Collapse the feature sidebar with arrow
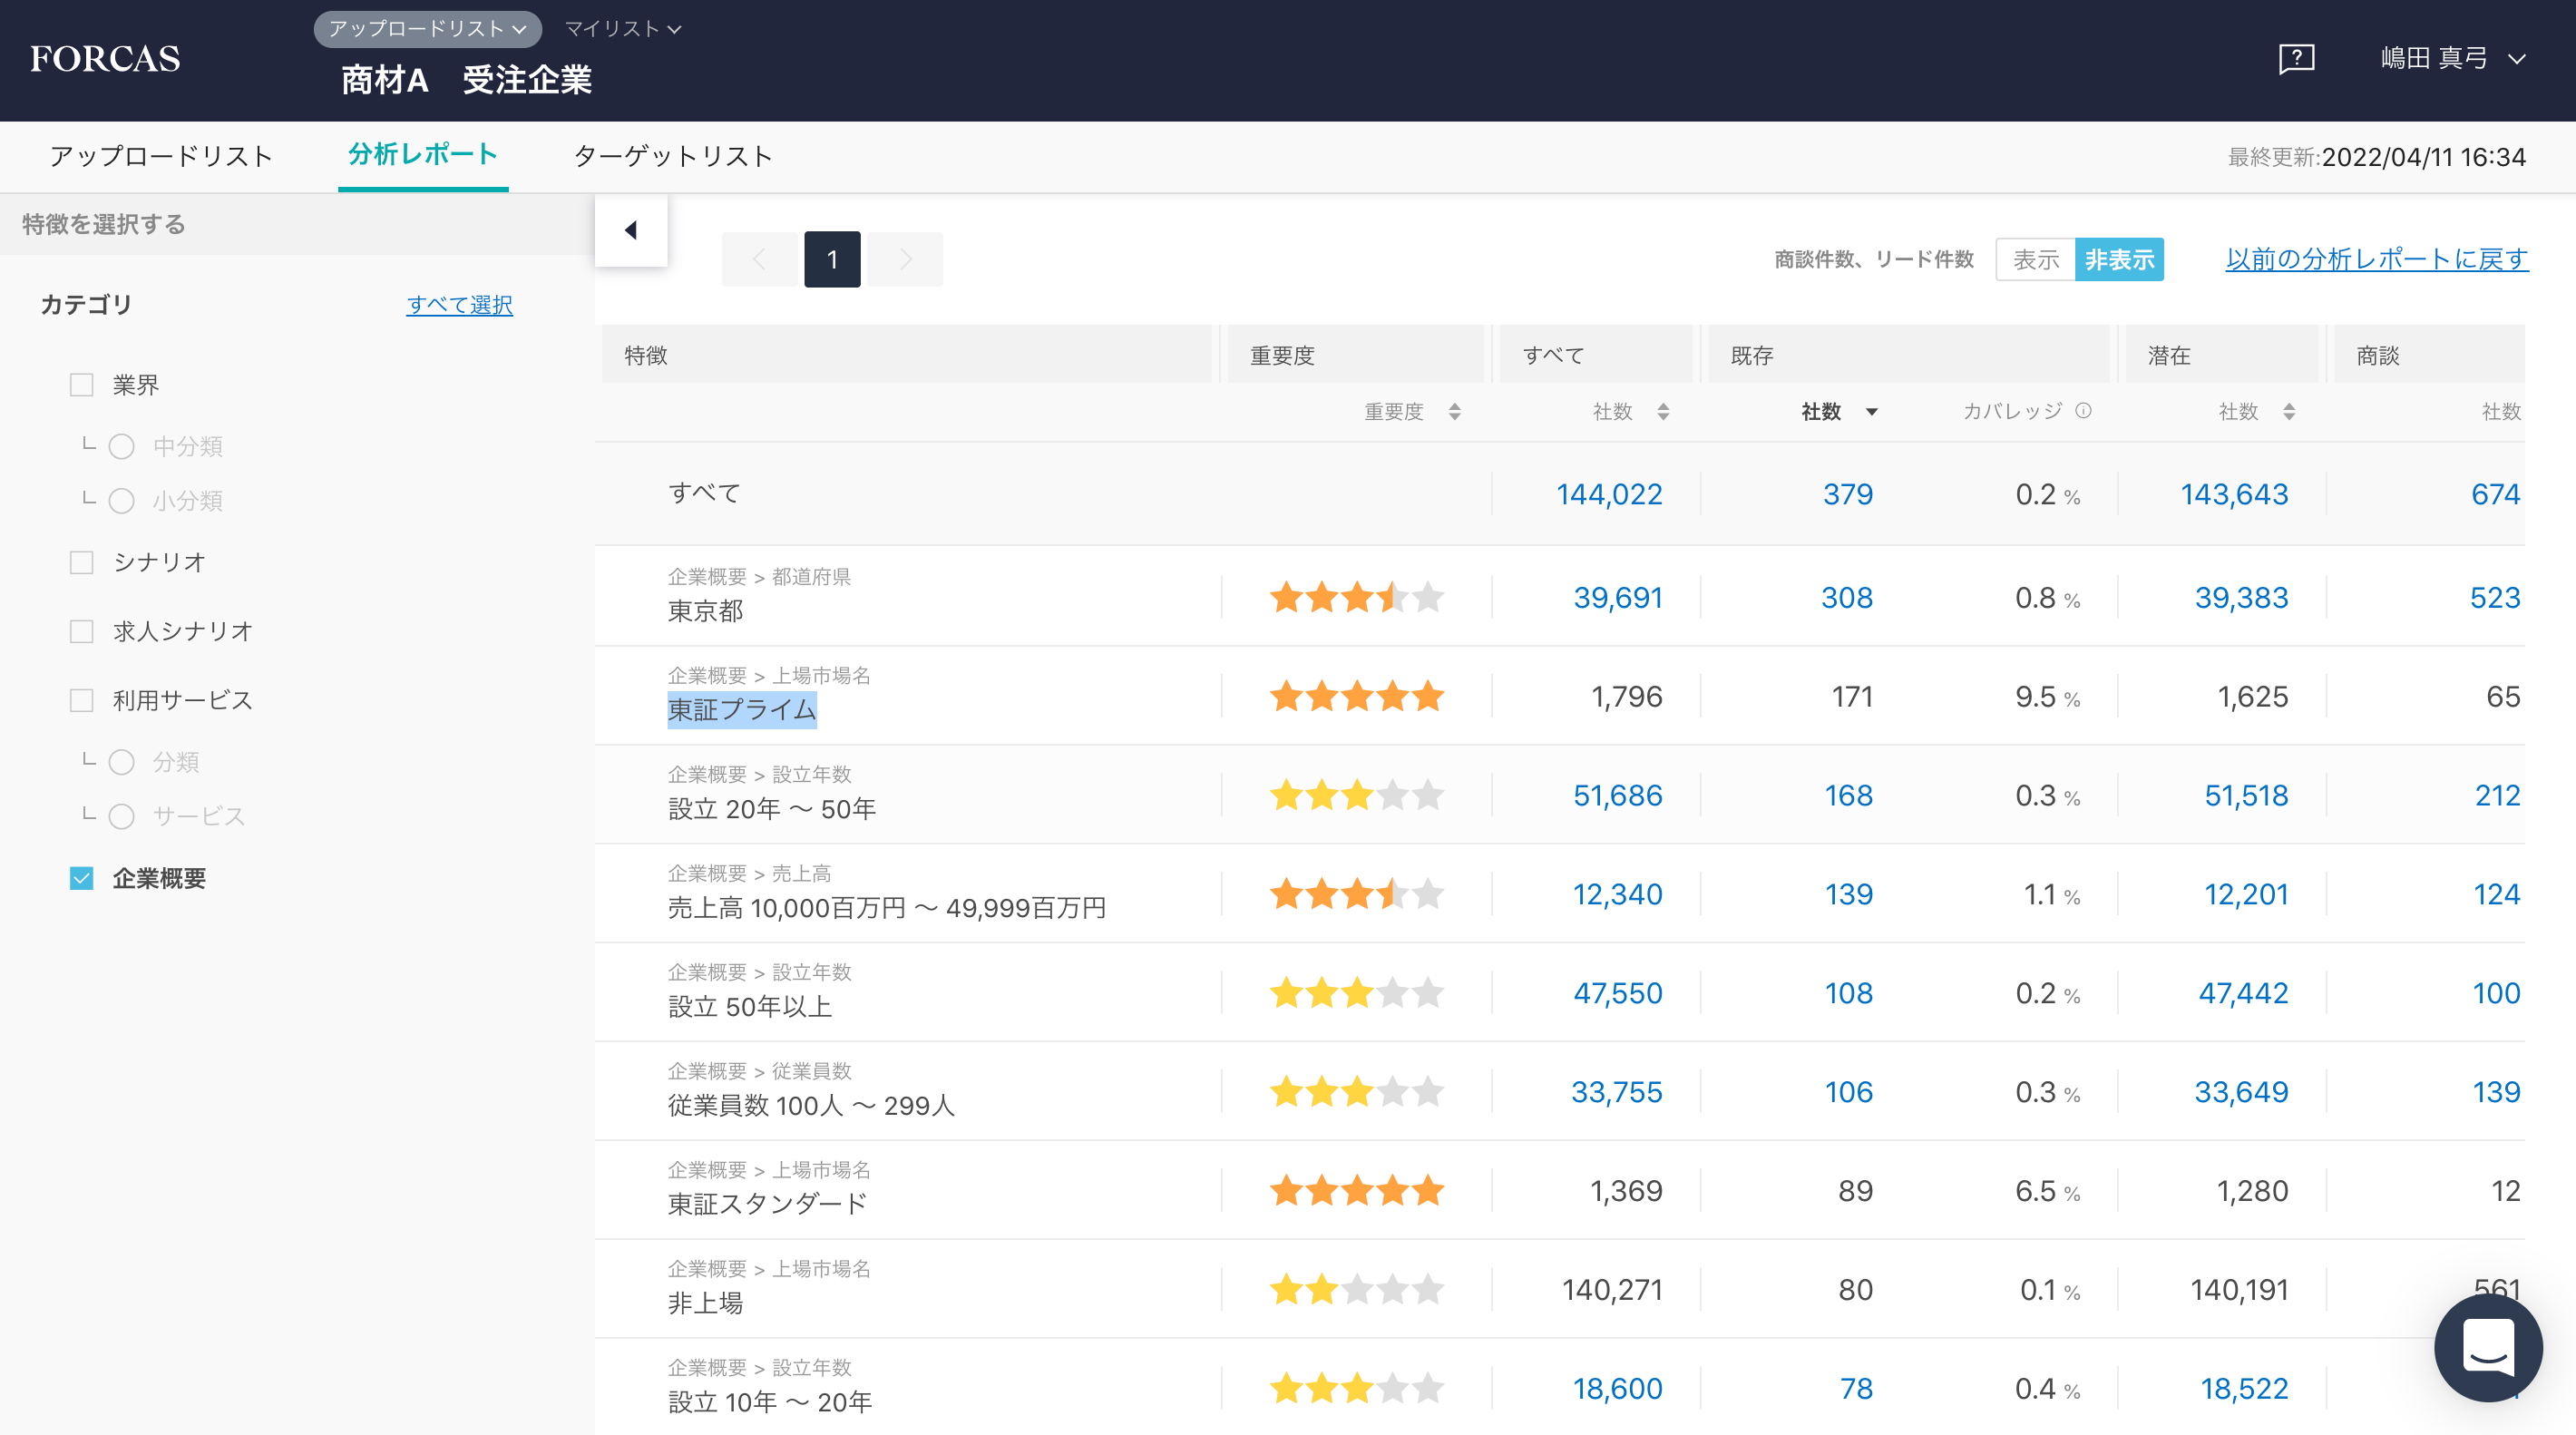The width and height of the screenshot is (2576, 1435). [631, 230]
